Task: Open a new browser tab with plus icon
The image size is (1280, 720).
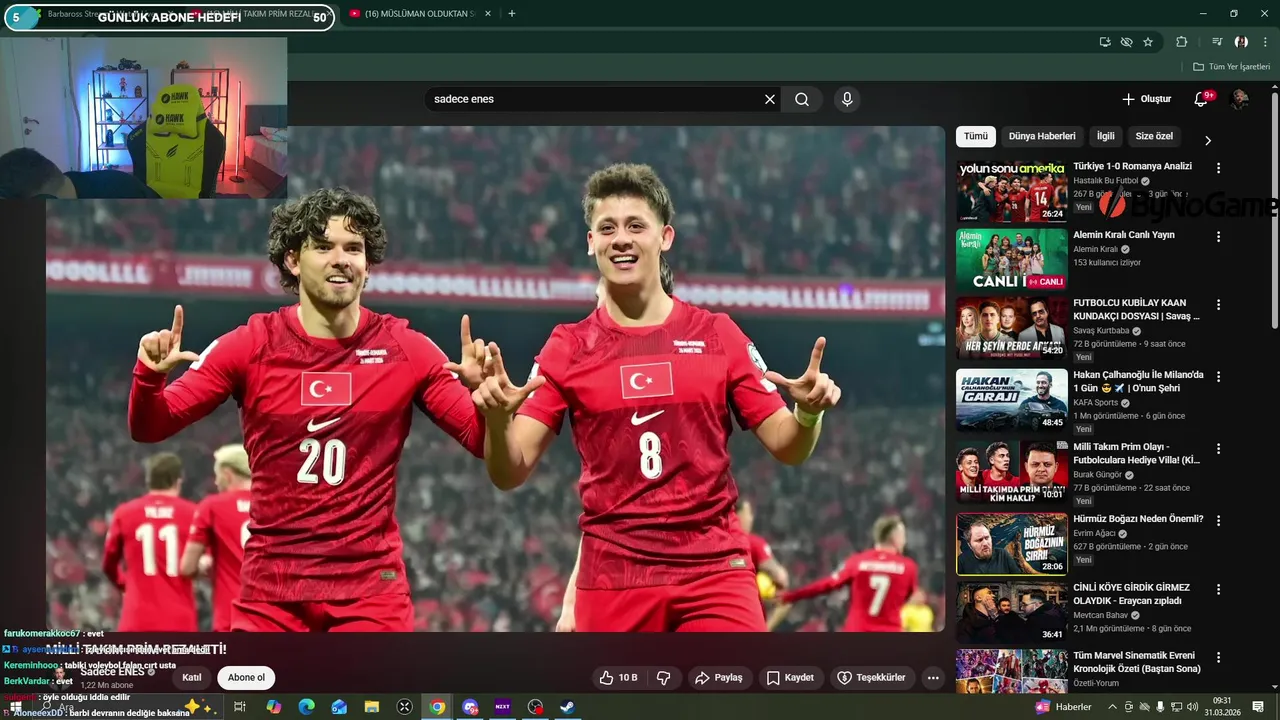Action: (511, 14)
